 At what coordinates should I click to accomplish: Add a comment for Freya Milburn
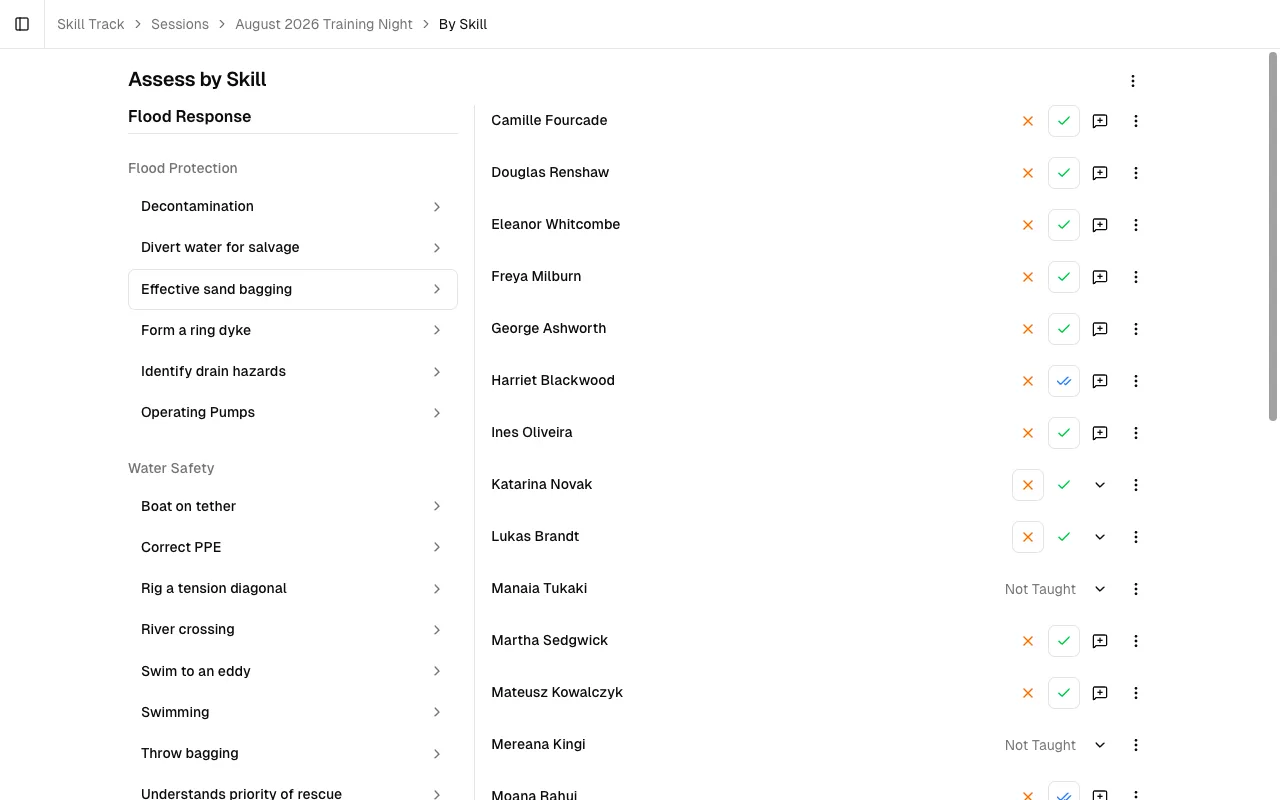1100,277
